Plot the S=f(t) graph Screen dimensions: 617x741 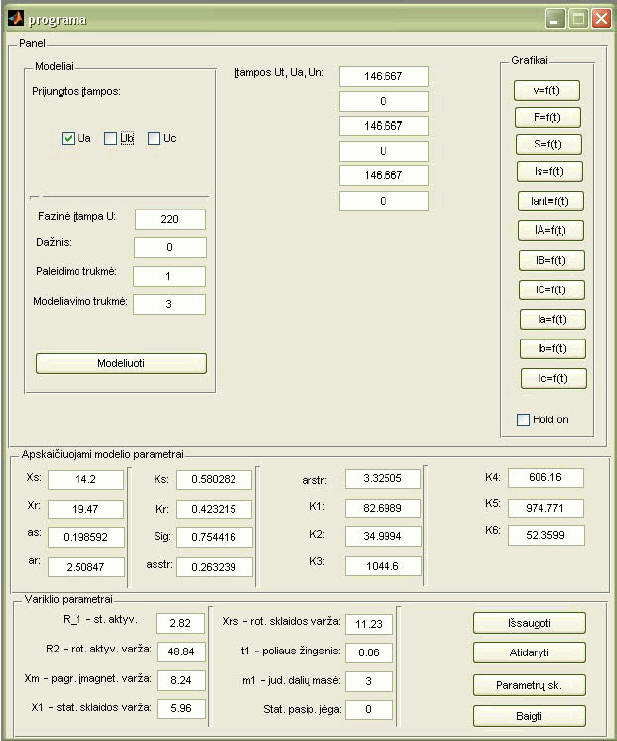[548, 144]
